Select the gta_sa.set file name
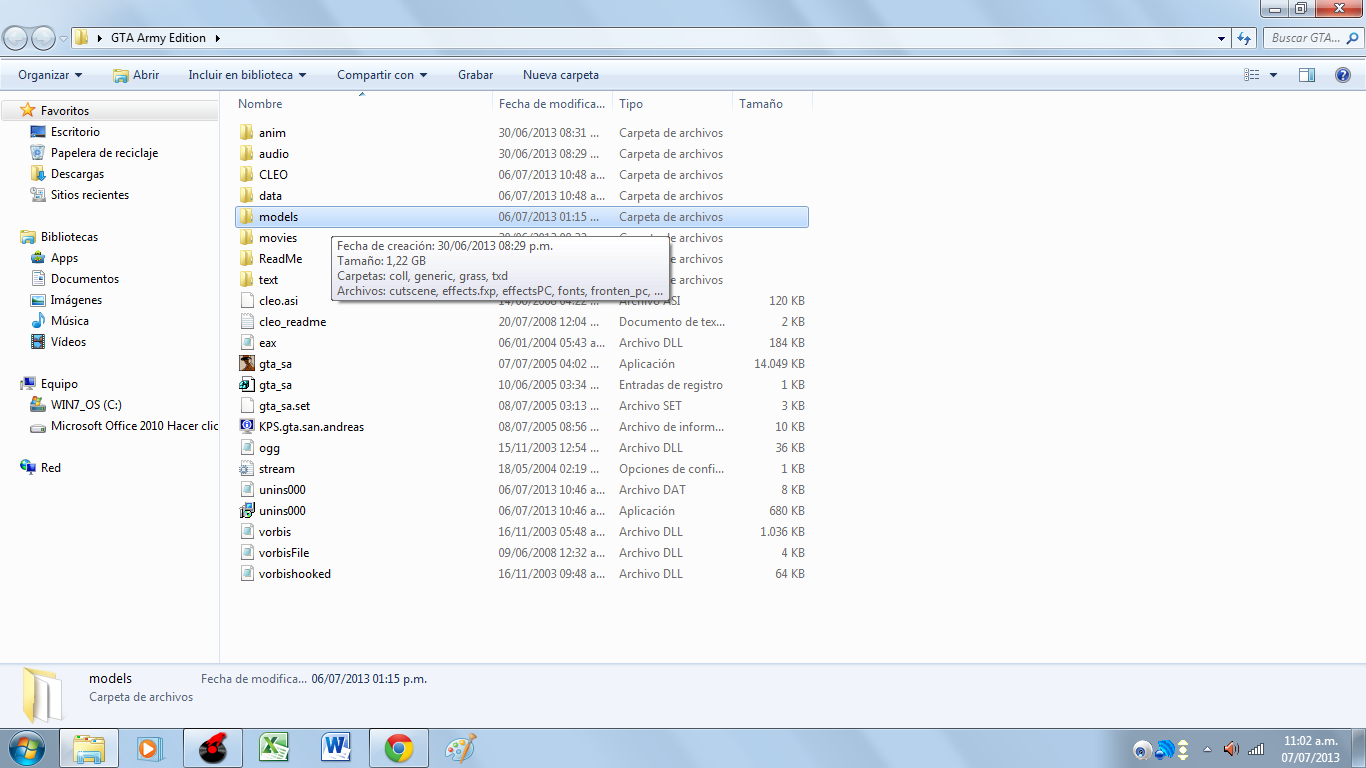The image size is (1366, 768). [x=284, y=406]
